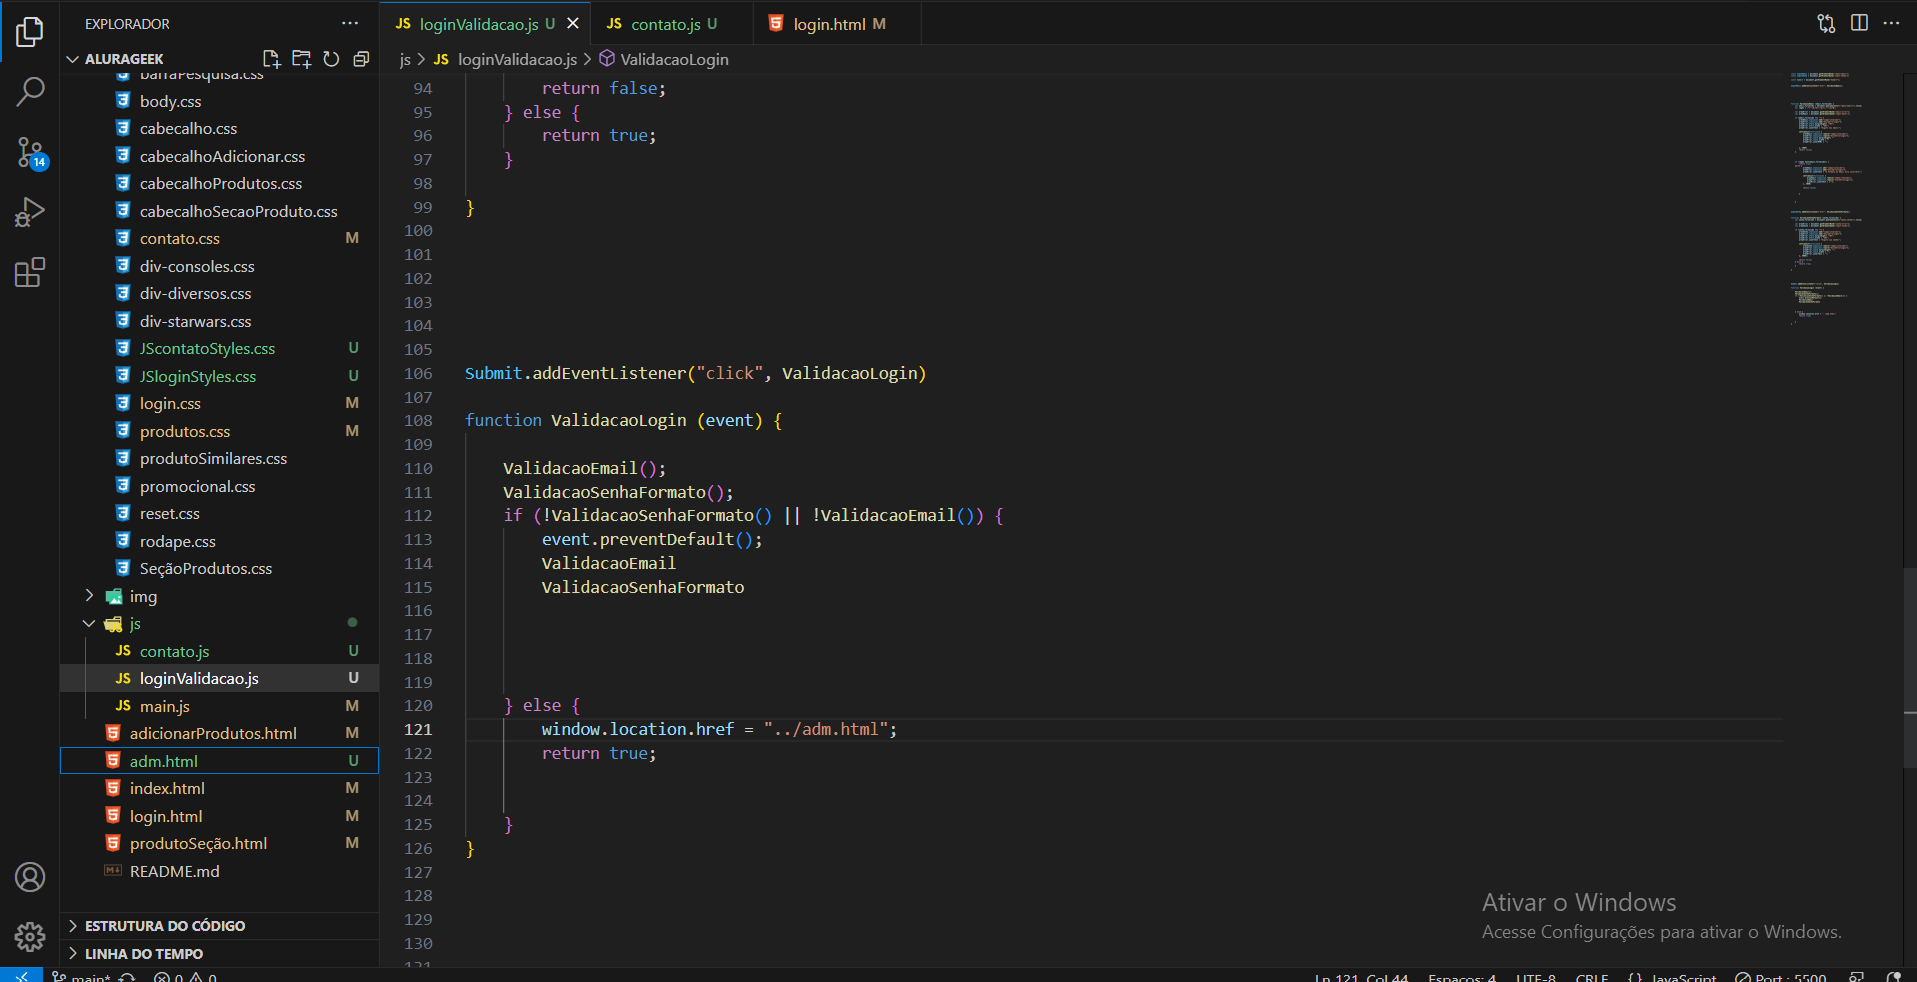The width and height of the screenshot is (1917, 982).
Task: Open editor more actions ellipsis menu
Action: [x=1891, y=23]
